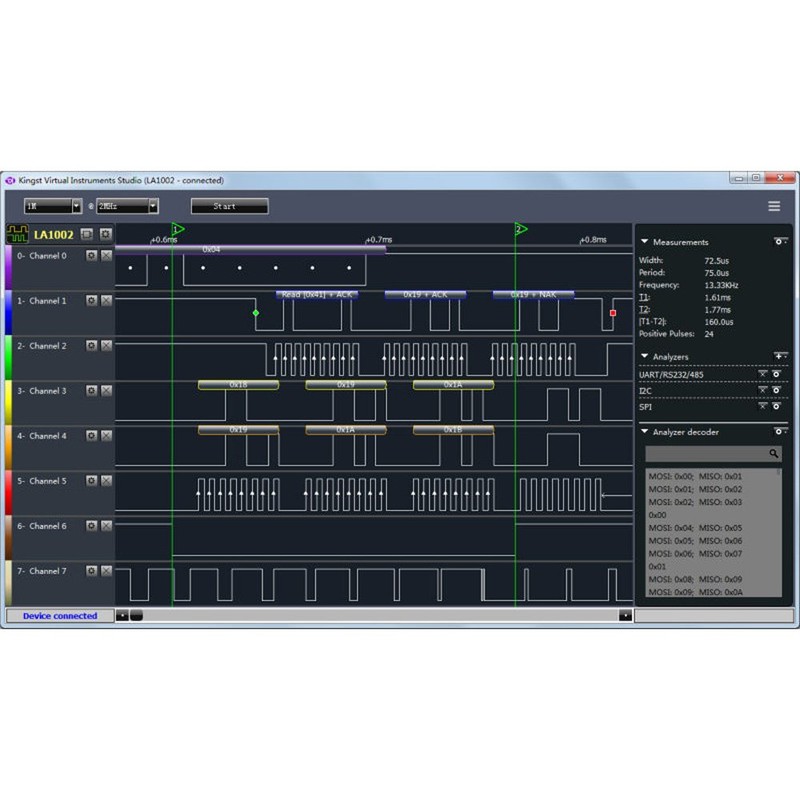Image resolution: width=800 pixels, height=800 pixels.
Task: Hide Channel 7 with its X toggle
Action: pos(107,570)
